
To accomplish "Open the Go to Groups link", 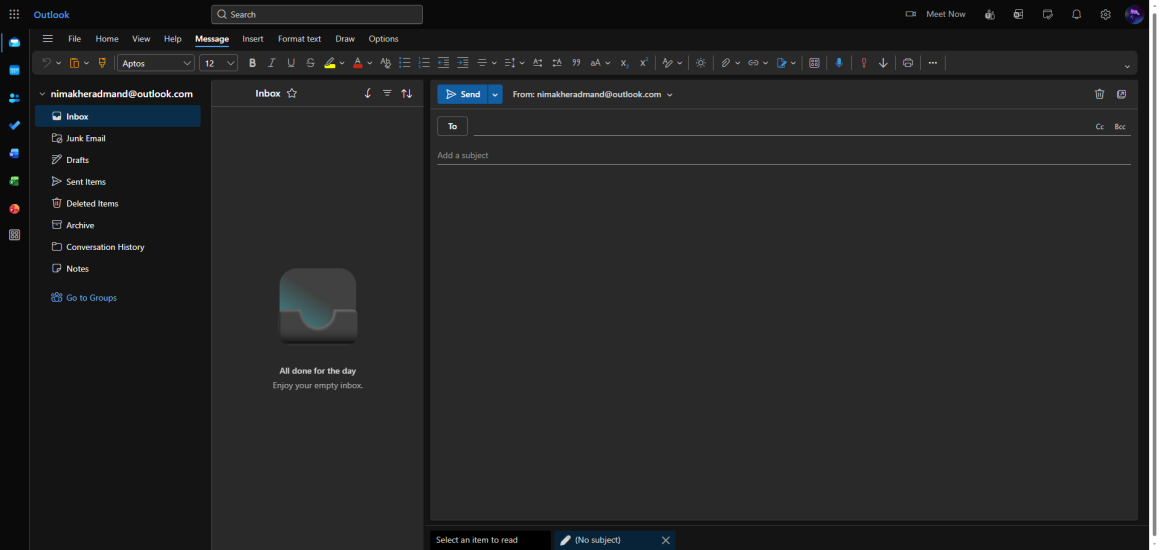I will coord(91,298).
